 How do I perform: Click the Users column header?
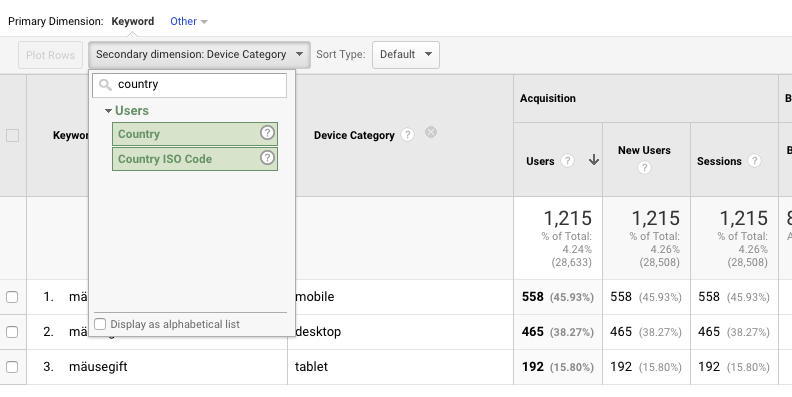(x=540, y=161)
